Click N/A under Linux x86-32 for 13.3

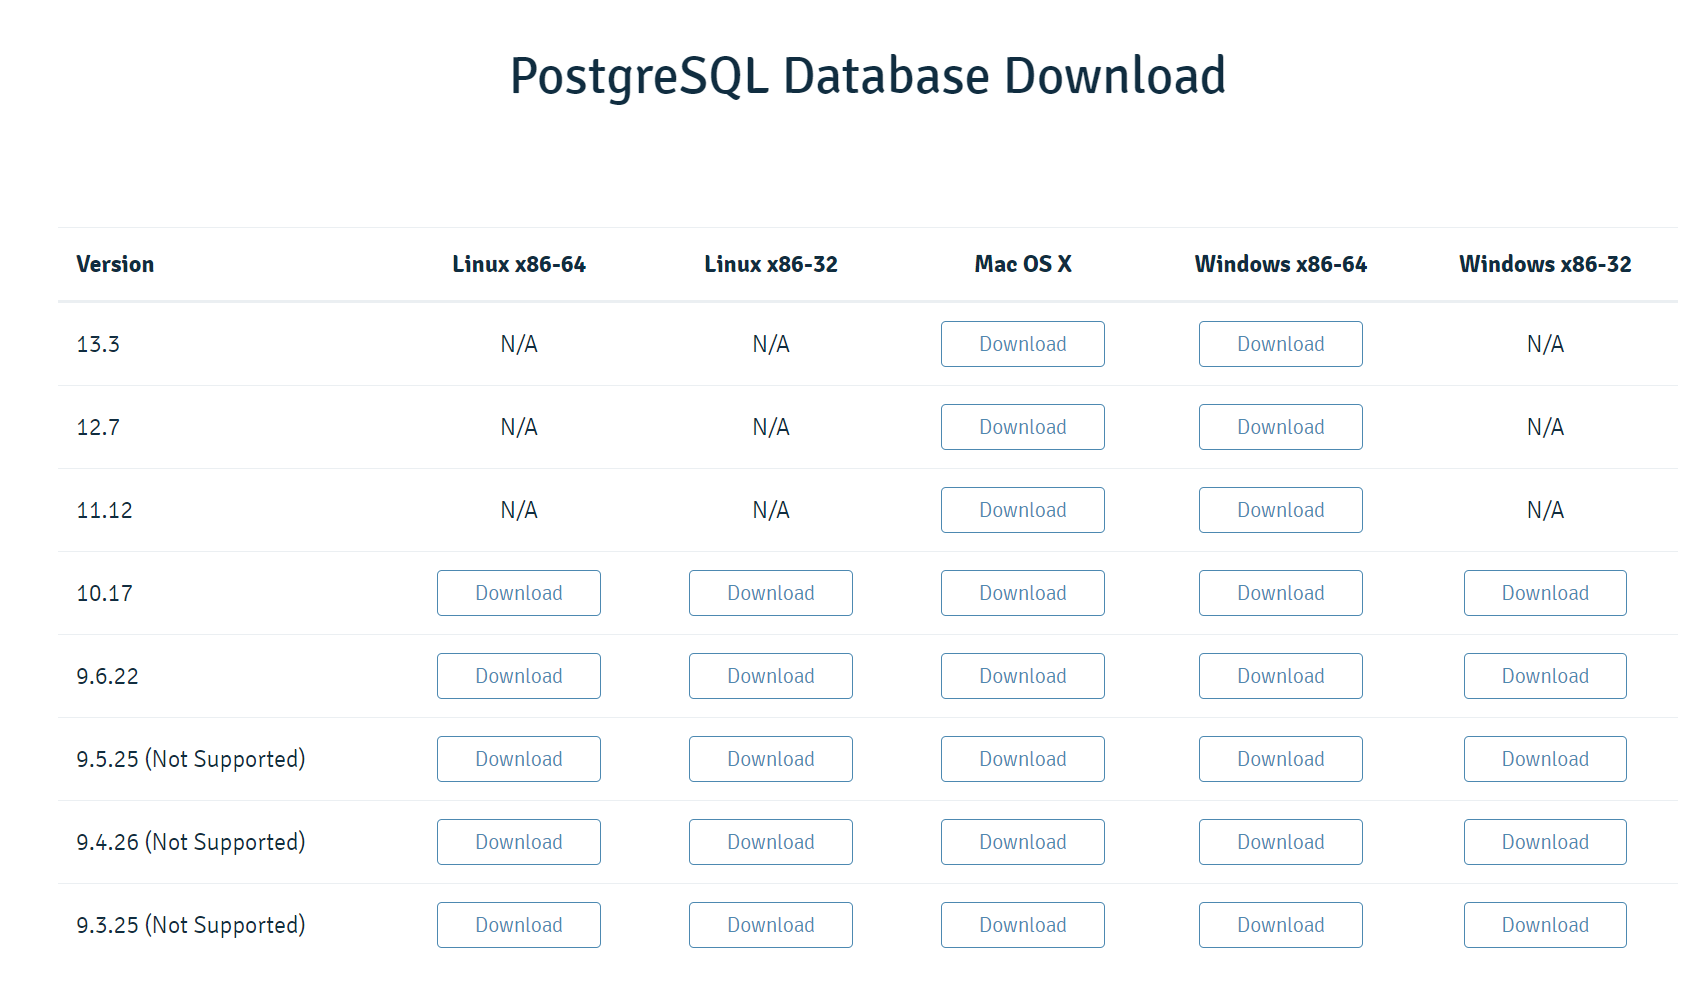[770, 344]
